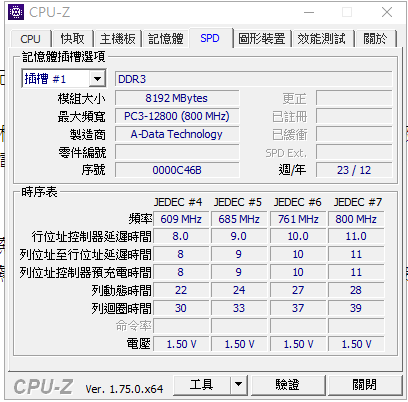Click the CAS latency value 10.0
Image resolution: width=408 pixels, height=402 pixels.
298,236
